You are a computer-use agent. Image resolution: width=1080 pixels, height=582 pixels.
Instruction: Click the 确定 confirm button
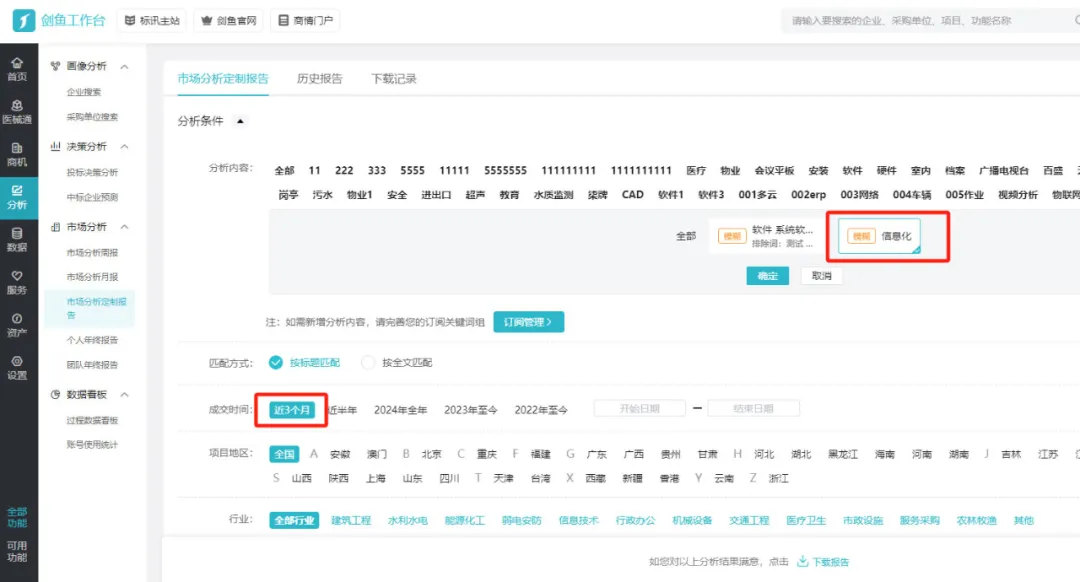(767, 276)
